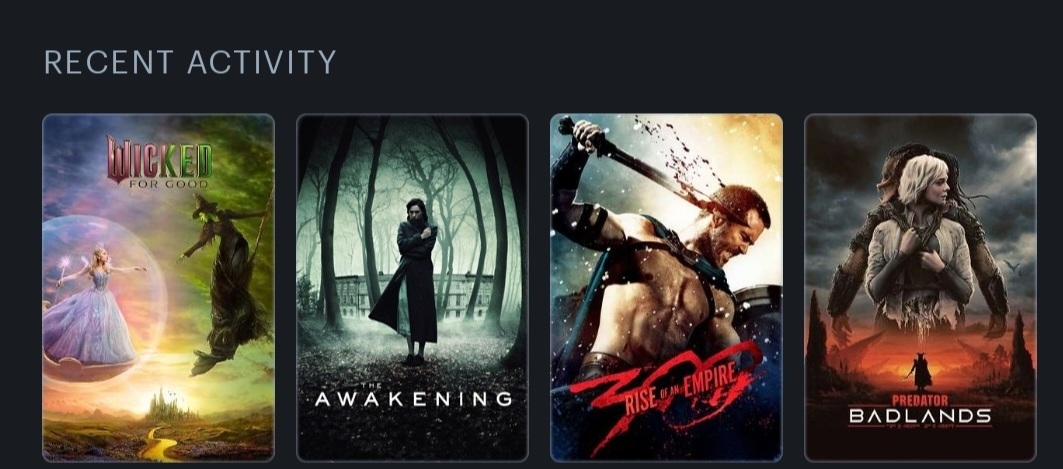Image resolution: width=1063 pixels, height=469 pixels.
Task: Click the Awakening title text
Action: pyautogui.click(x=414, y=399)
